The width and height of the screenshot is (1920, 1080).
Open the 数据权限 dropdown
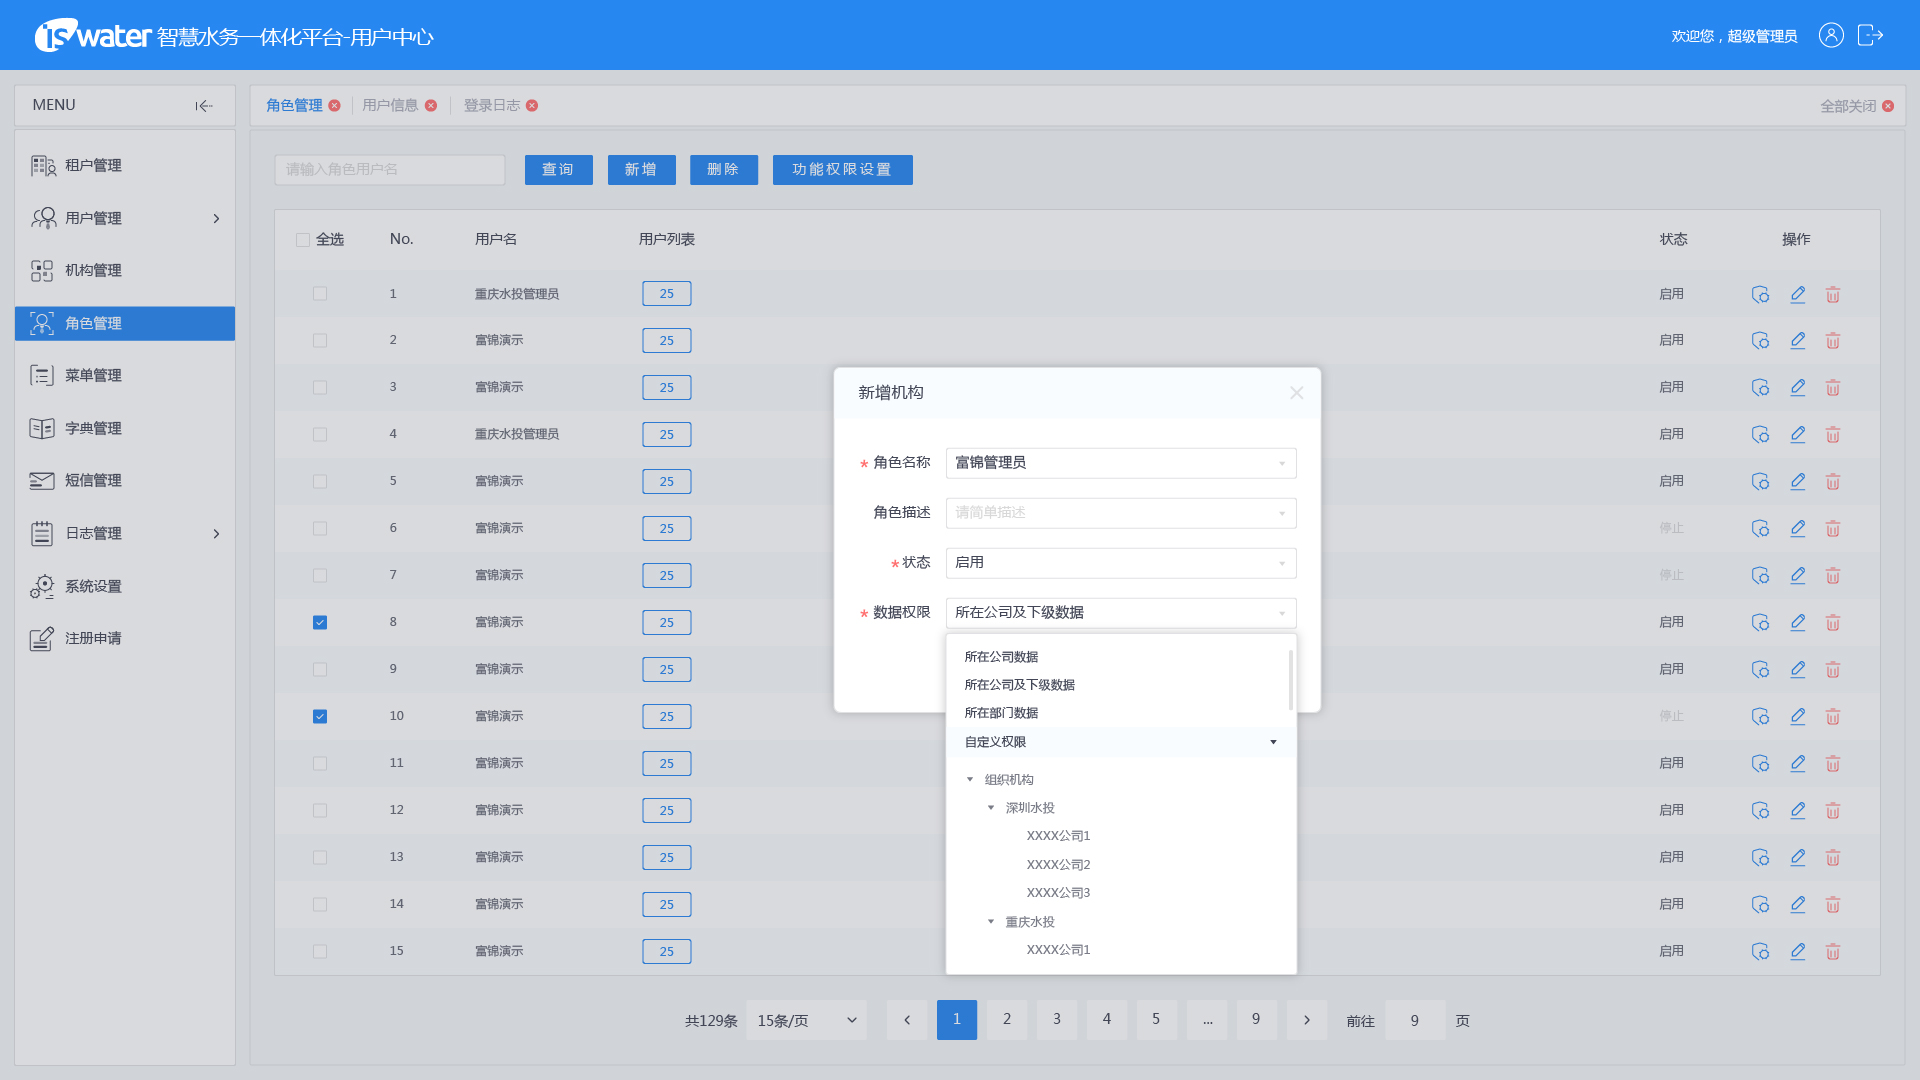click(1121, 613)
